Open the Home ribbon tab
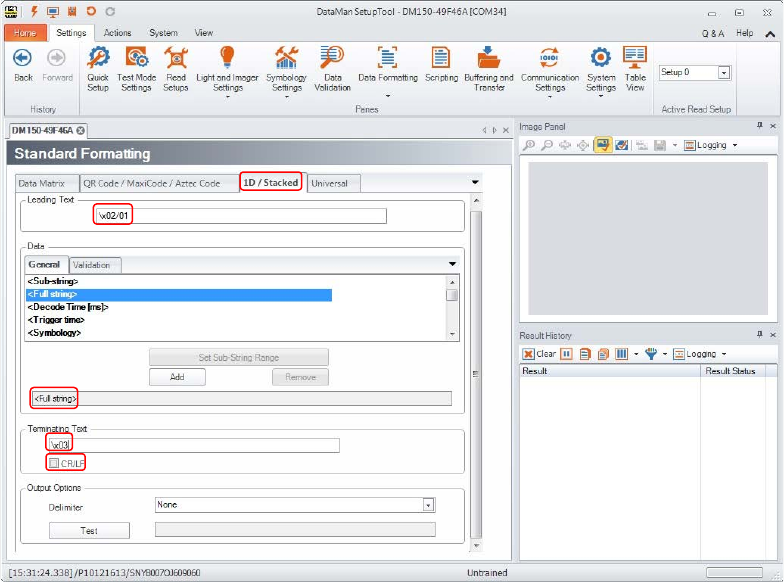Viewport: 784px width, 582px height. point(25,33)
